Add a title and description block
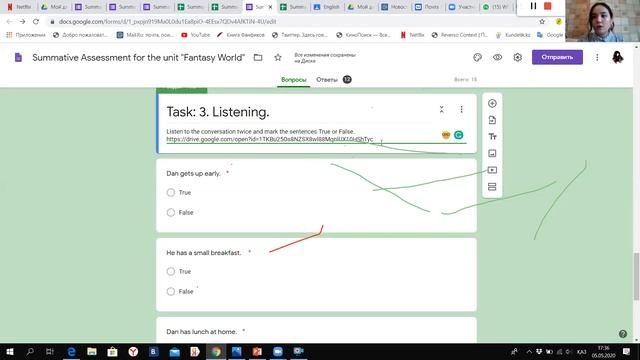This screenshot has height=360, width=640. point(492,137)
